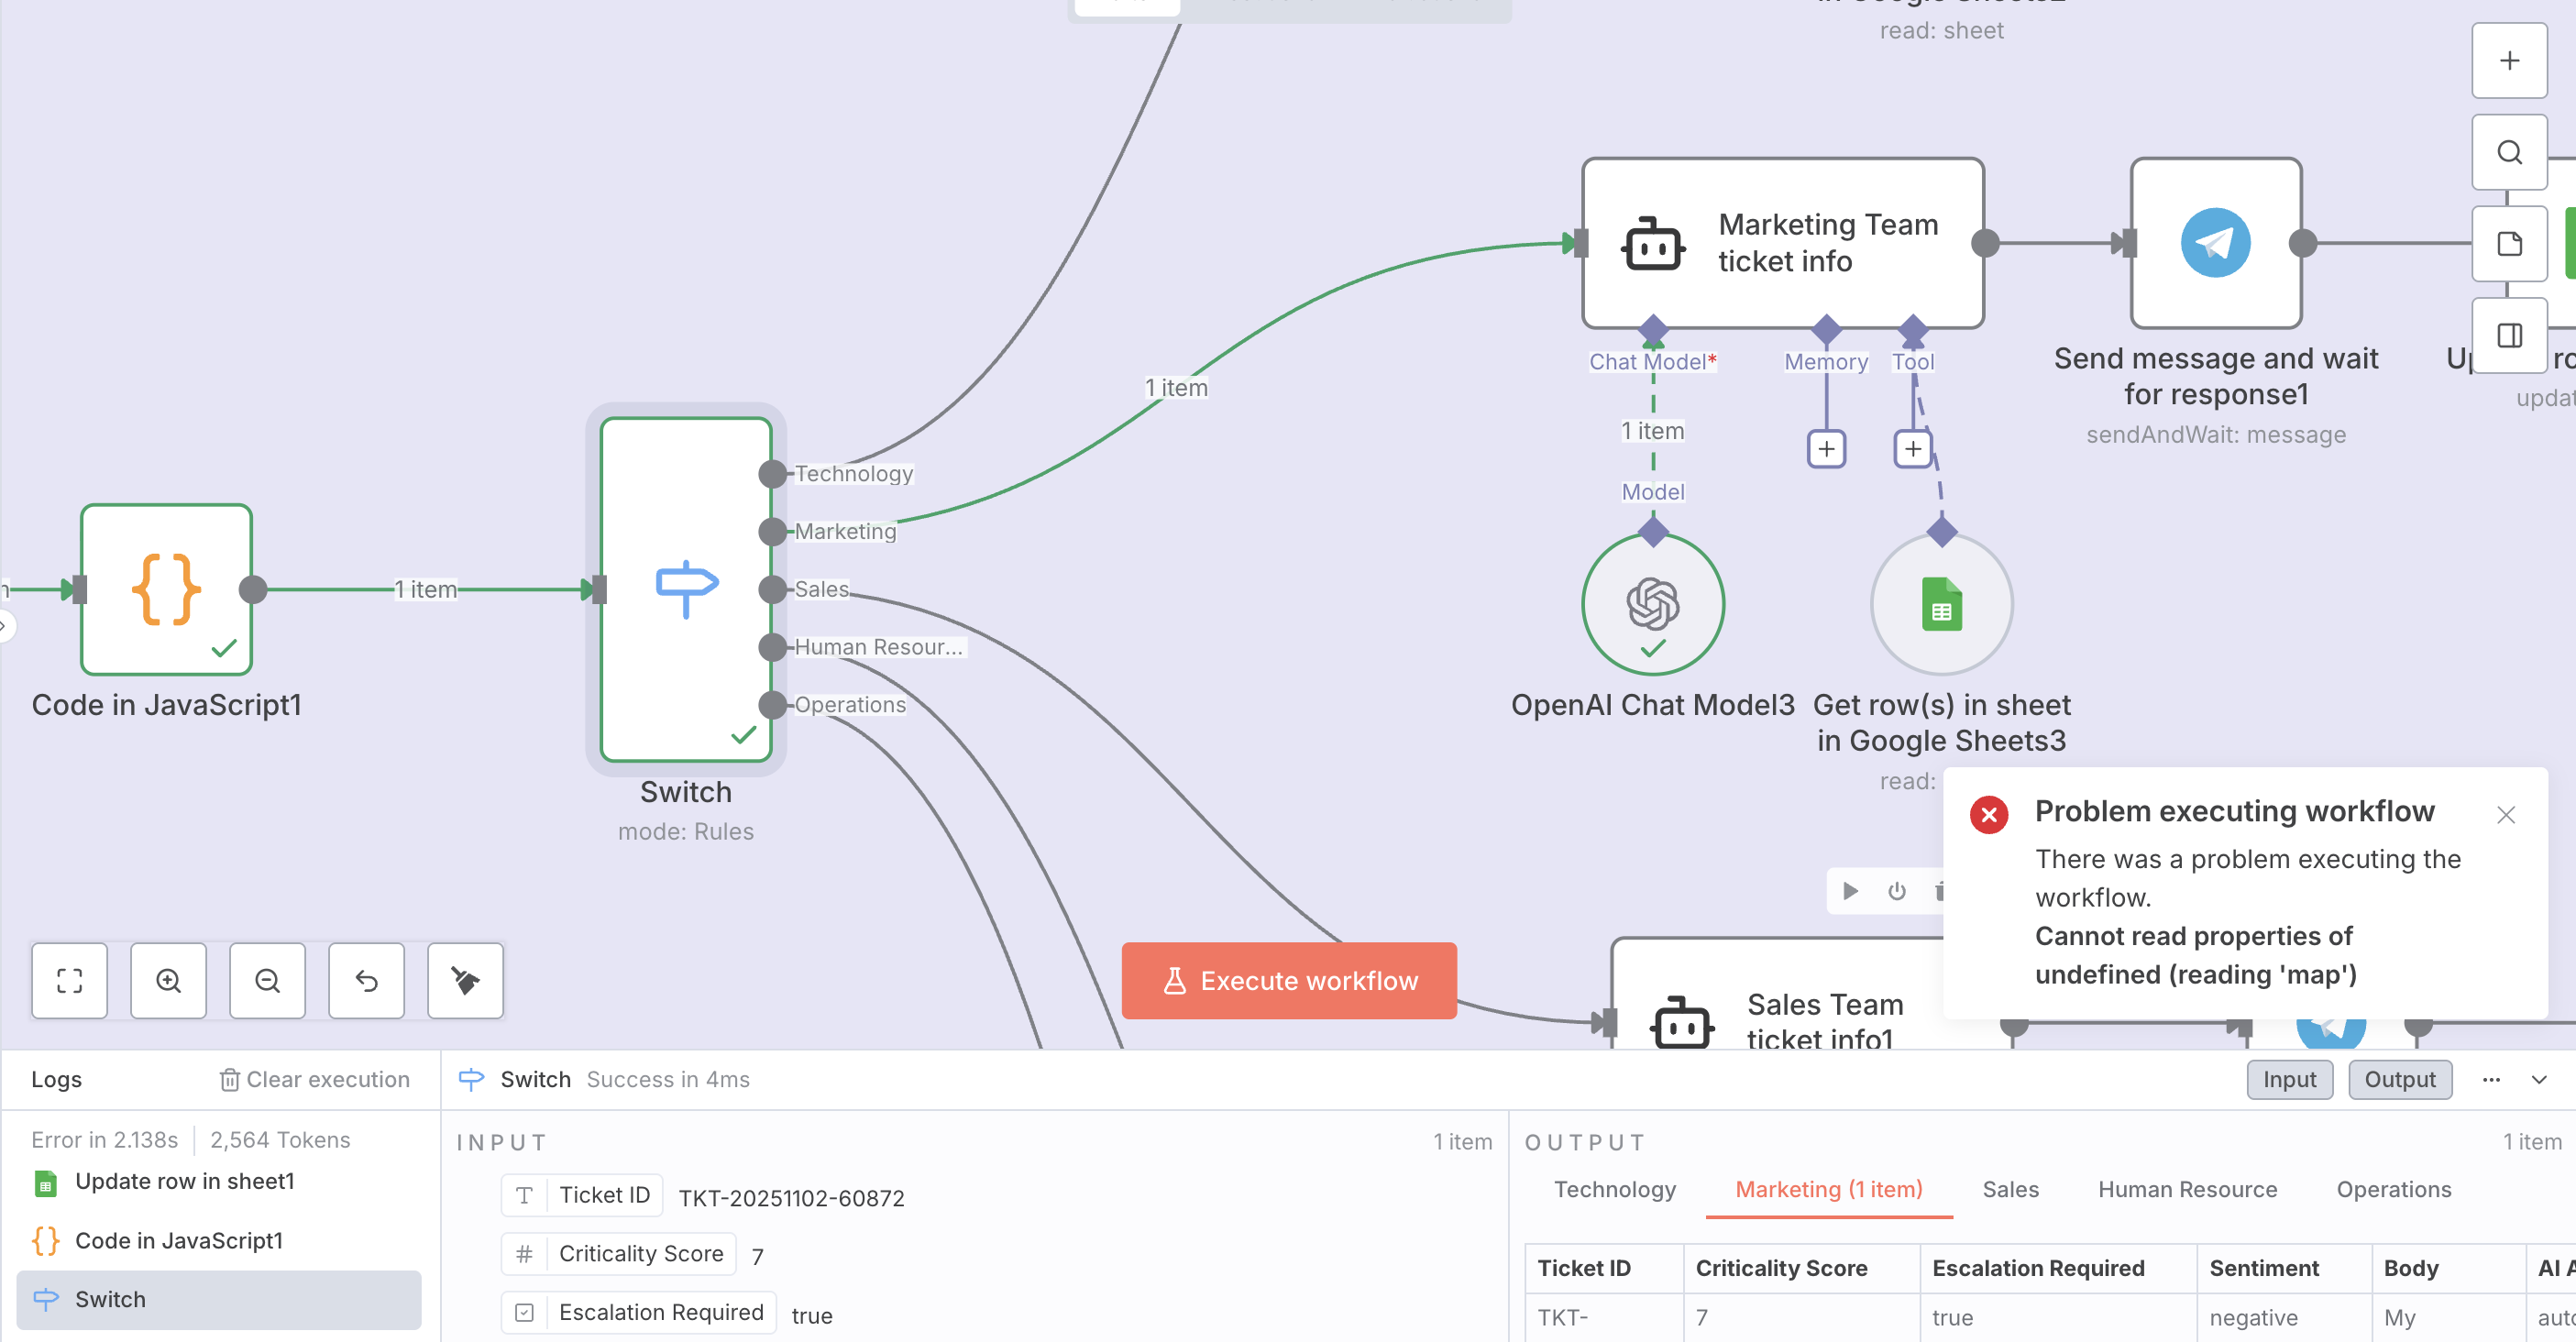Reset canvas zoom with the undo arrow icon
The width and height of the screenshot is (2576, 1342).
[366, 980]
